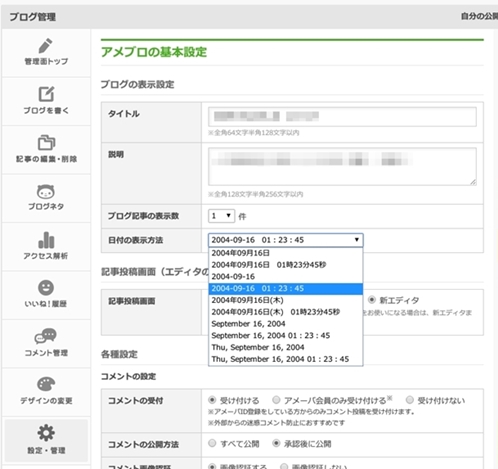Open the アクセス解析 bar chart icon
Image resolution: width=498 pixels, height=469 pixels.
[46, 240]
